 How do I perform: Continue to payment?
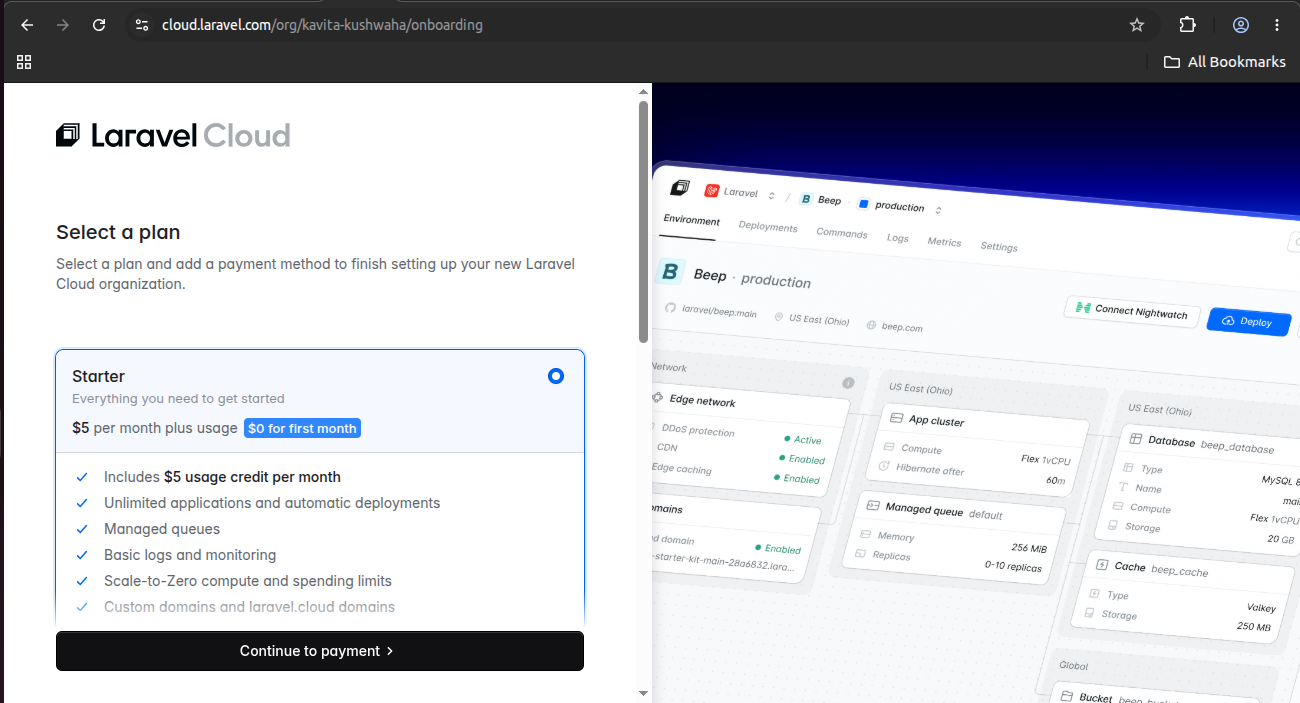tap(320, 651)
